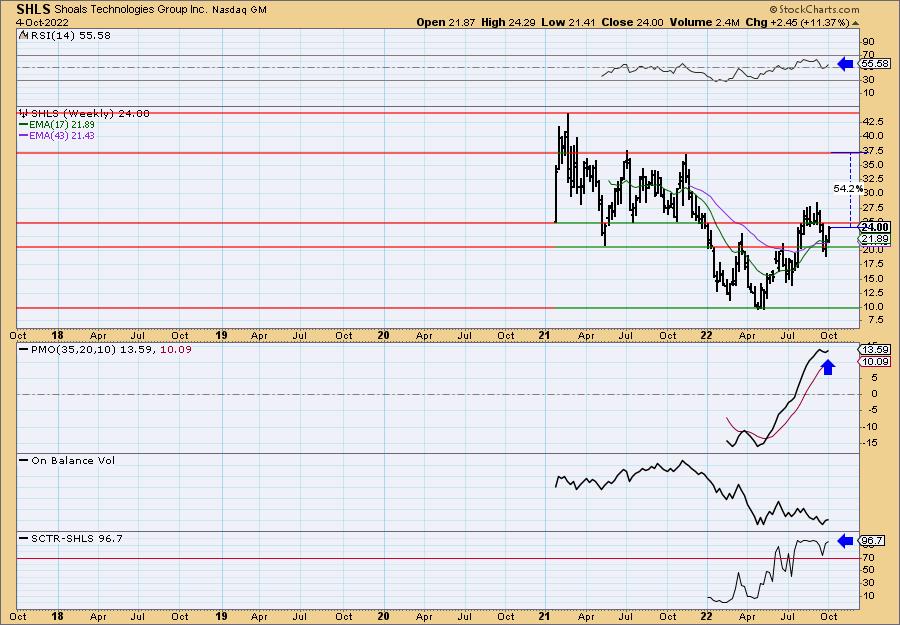Click the On Balance Vol panel label
Viewport: 900px width, 625px height.
click(73, 461)
